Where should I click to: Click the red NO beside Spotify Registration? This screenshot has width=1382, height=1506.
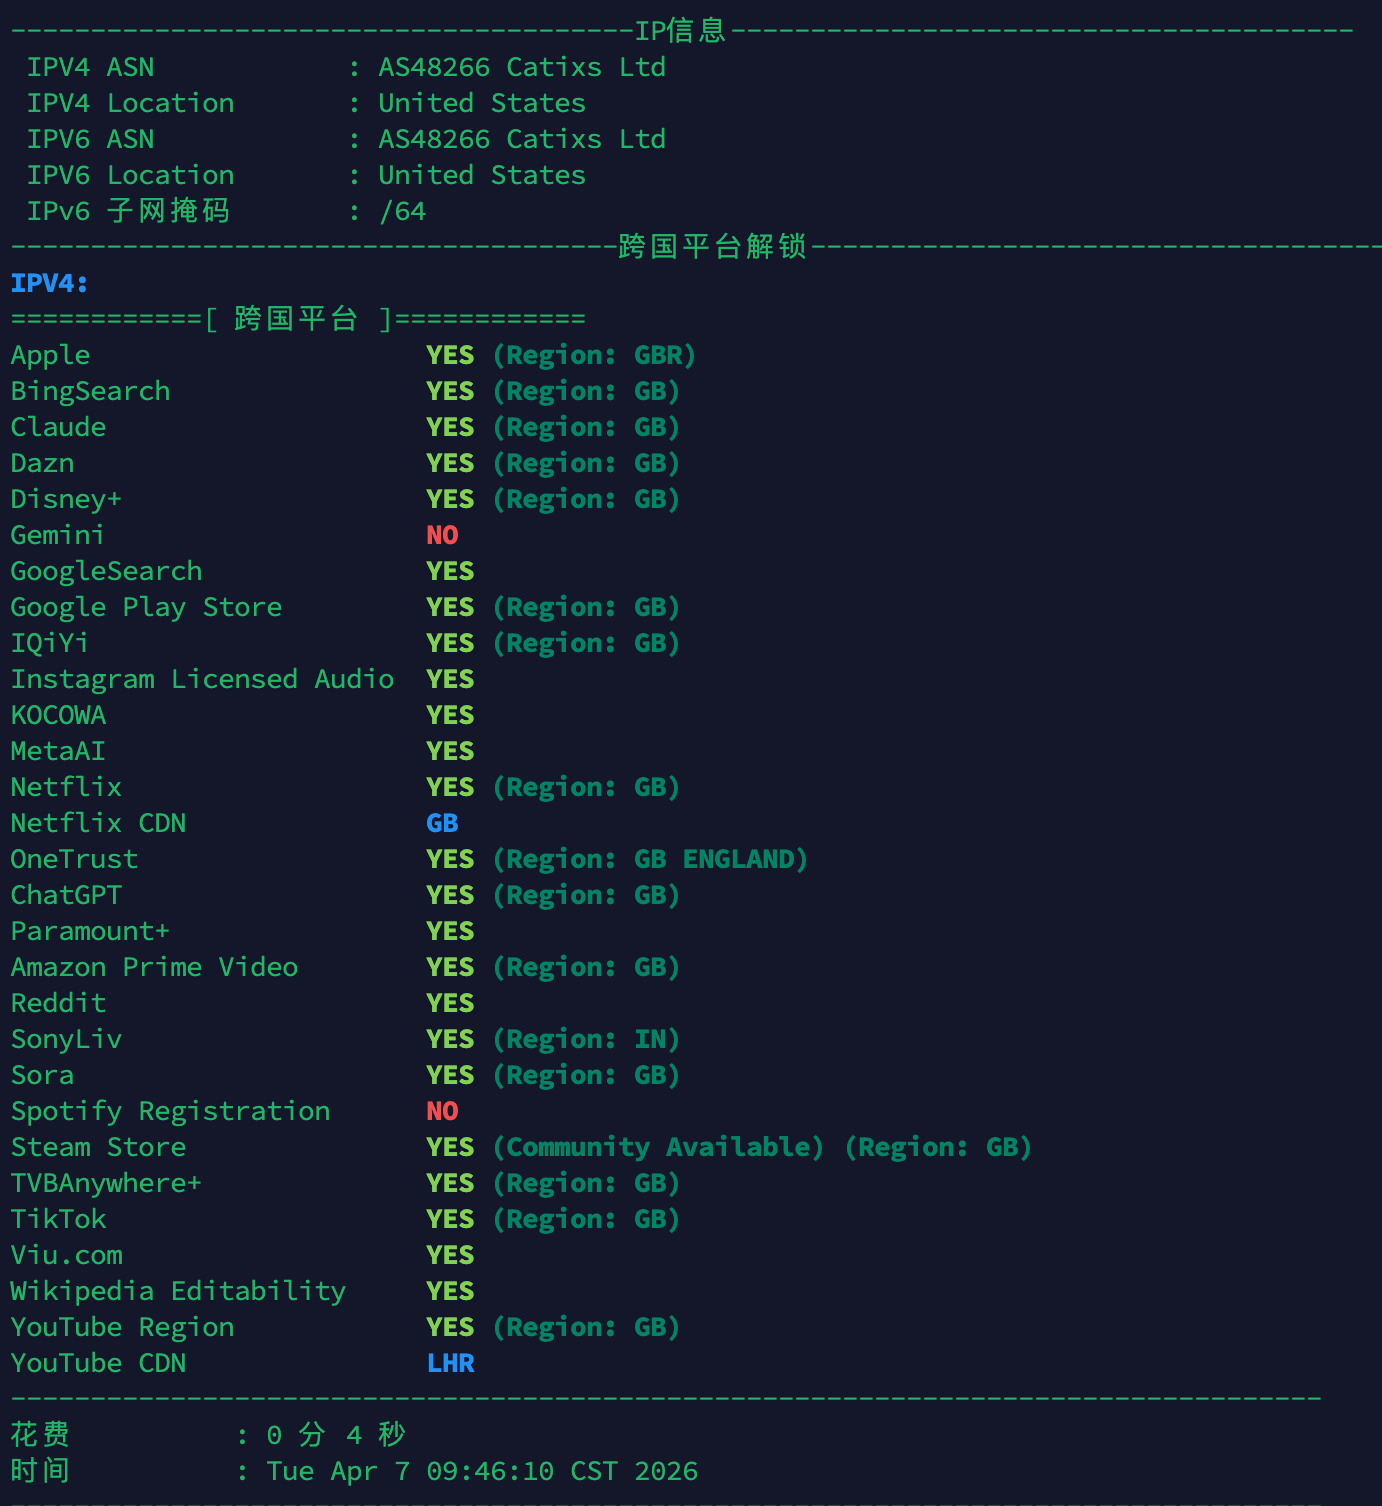point(442,1111)
